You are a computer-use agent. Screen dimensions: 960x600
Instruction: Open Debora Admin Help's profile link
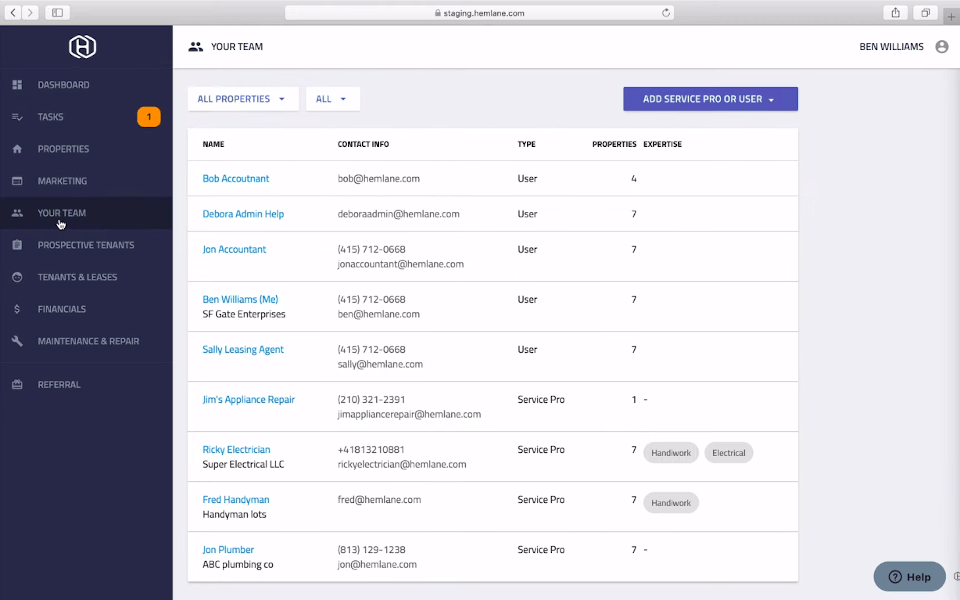click(x=243, y=214)
